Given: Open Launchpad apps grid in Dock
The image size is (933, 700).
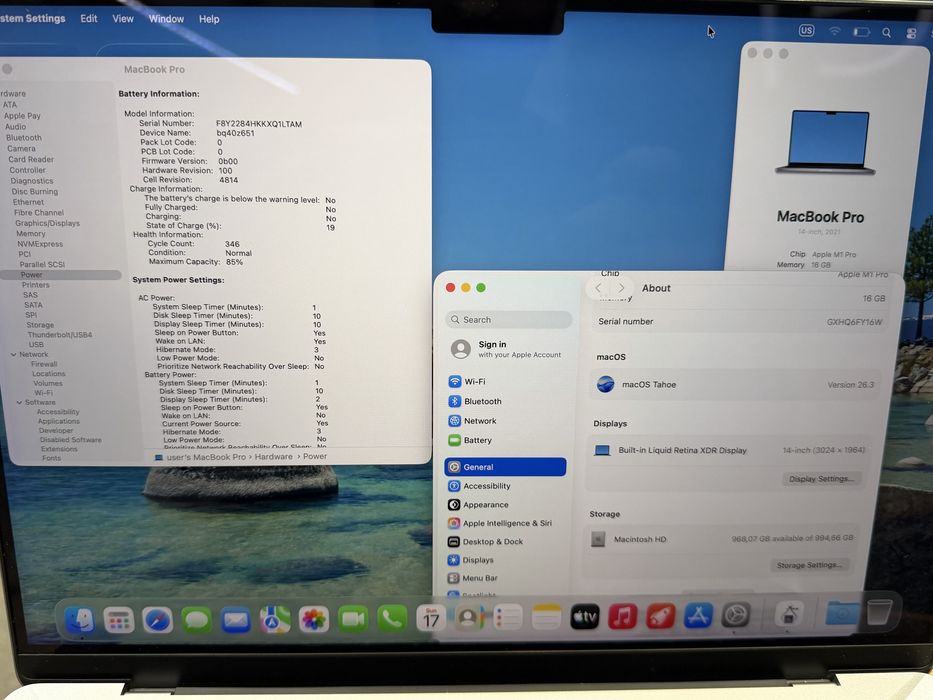Looking at the screenshot, I should click(x=118, y=620).
